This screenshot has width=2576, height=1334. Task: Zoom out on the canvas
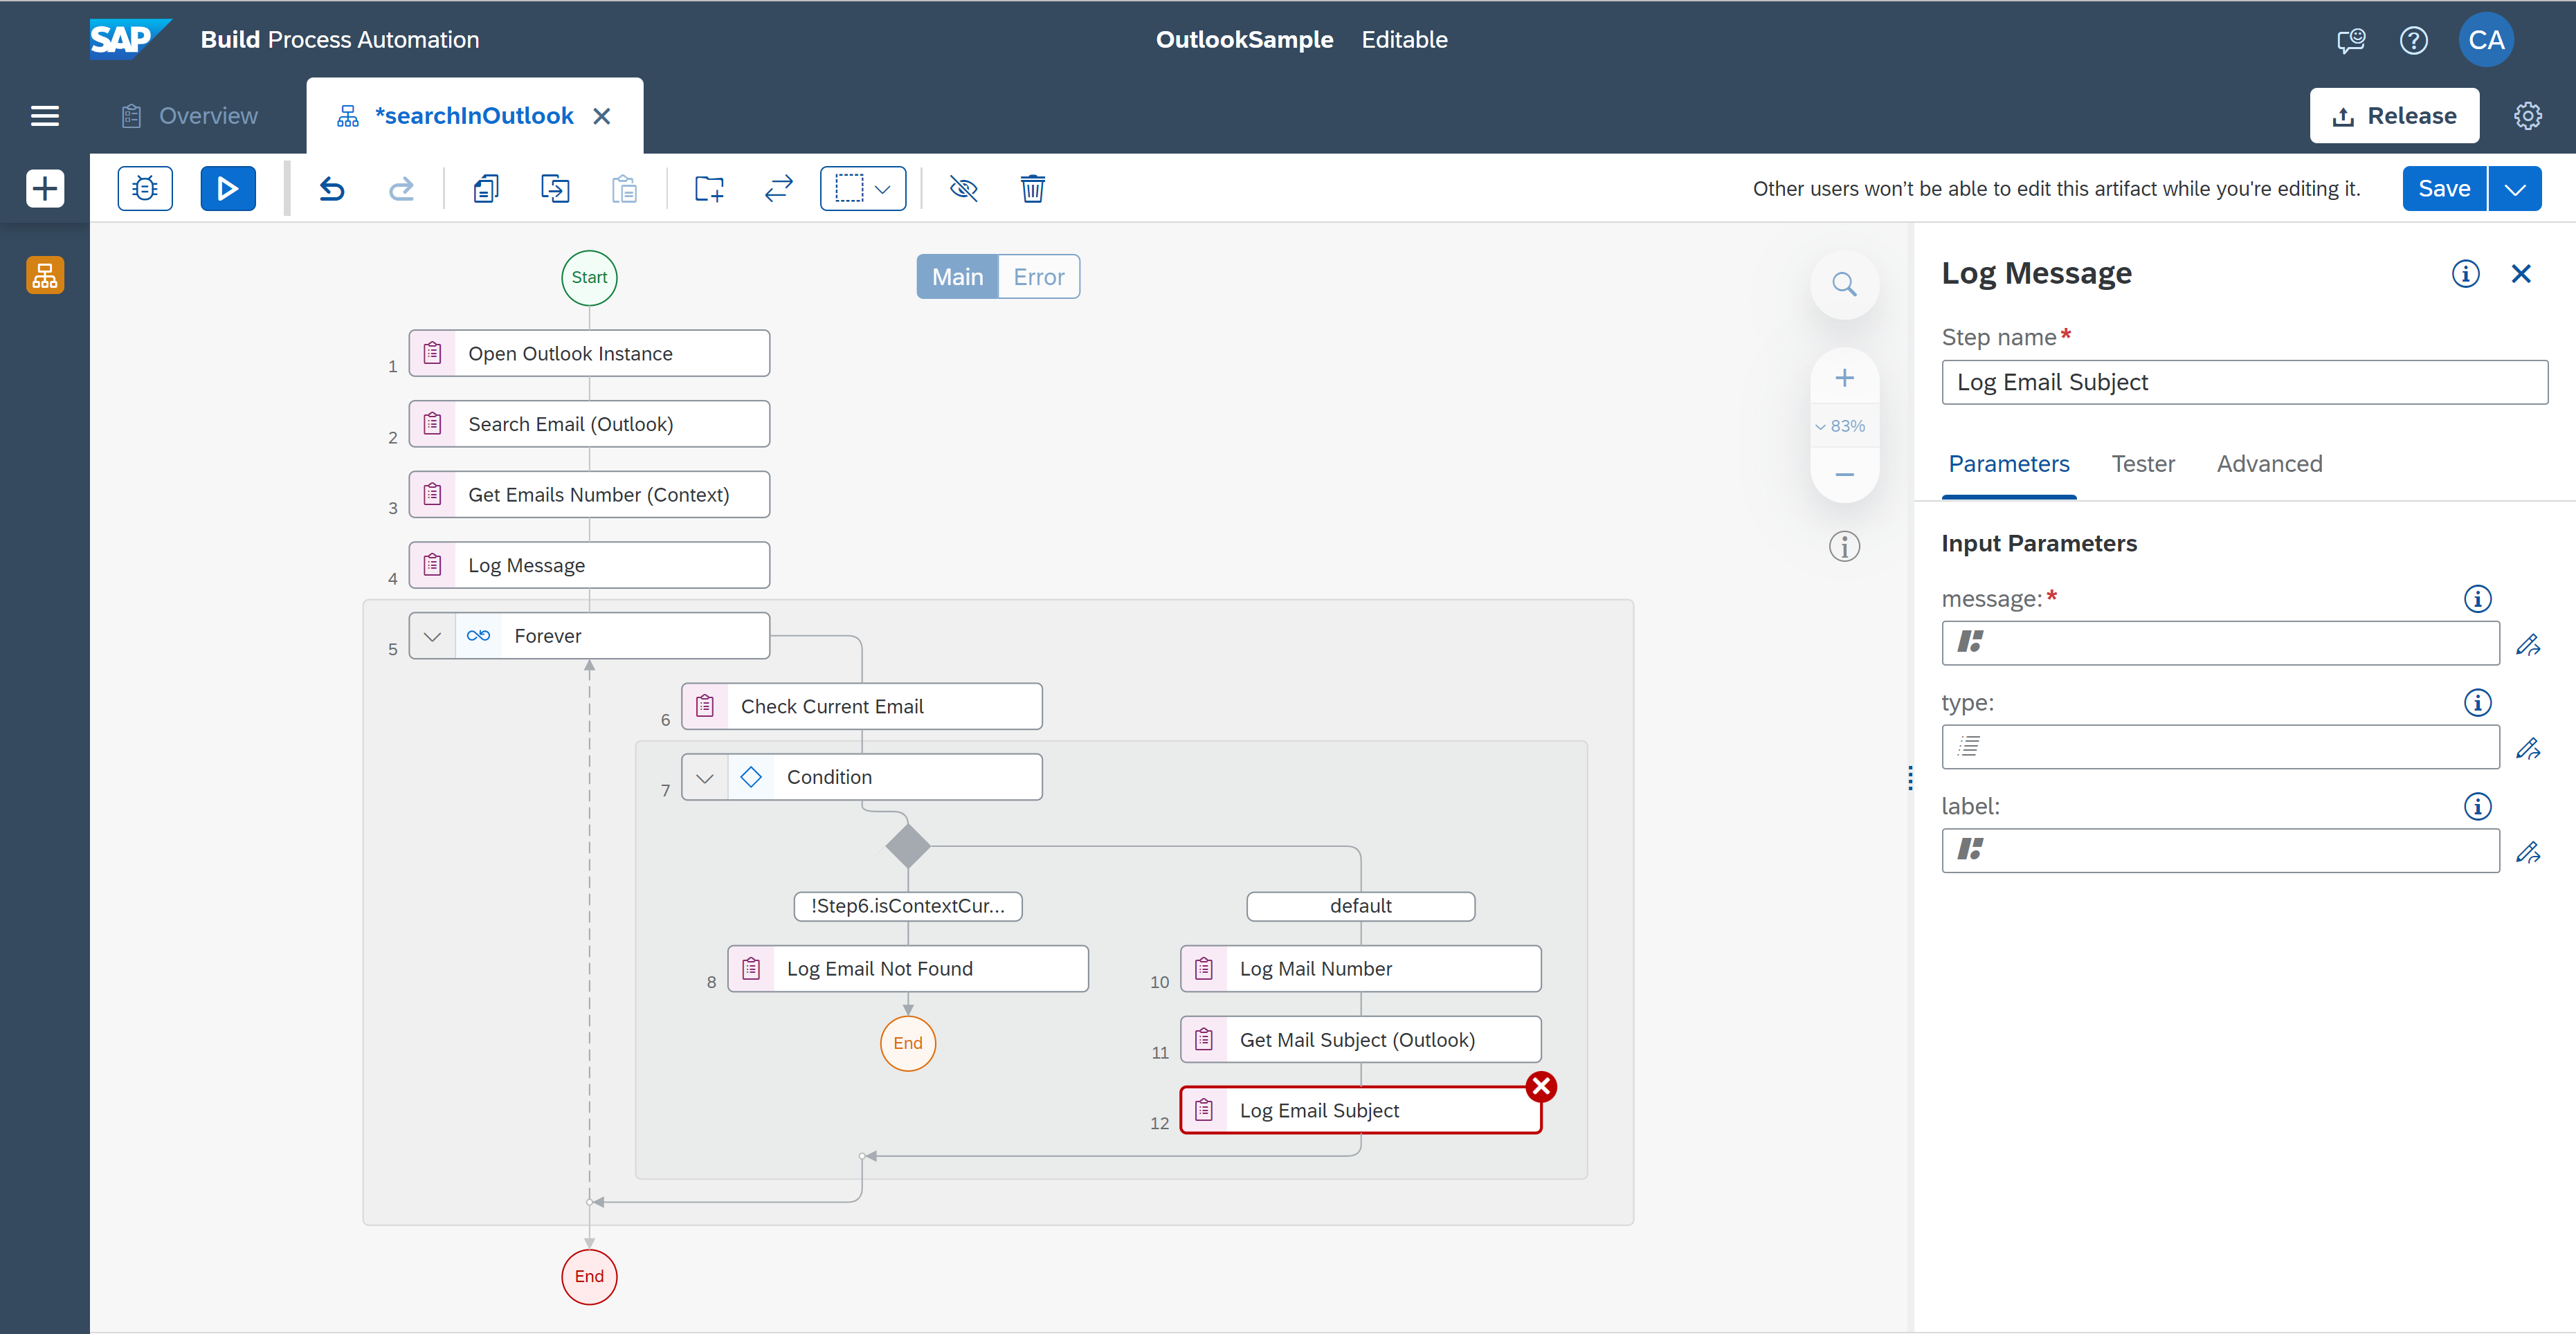(1845, 474)
